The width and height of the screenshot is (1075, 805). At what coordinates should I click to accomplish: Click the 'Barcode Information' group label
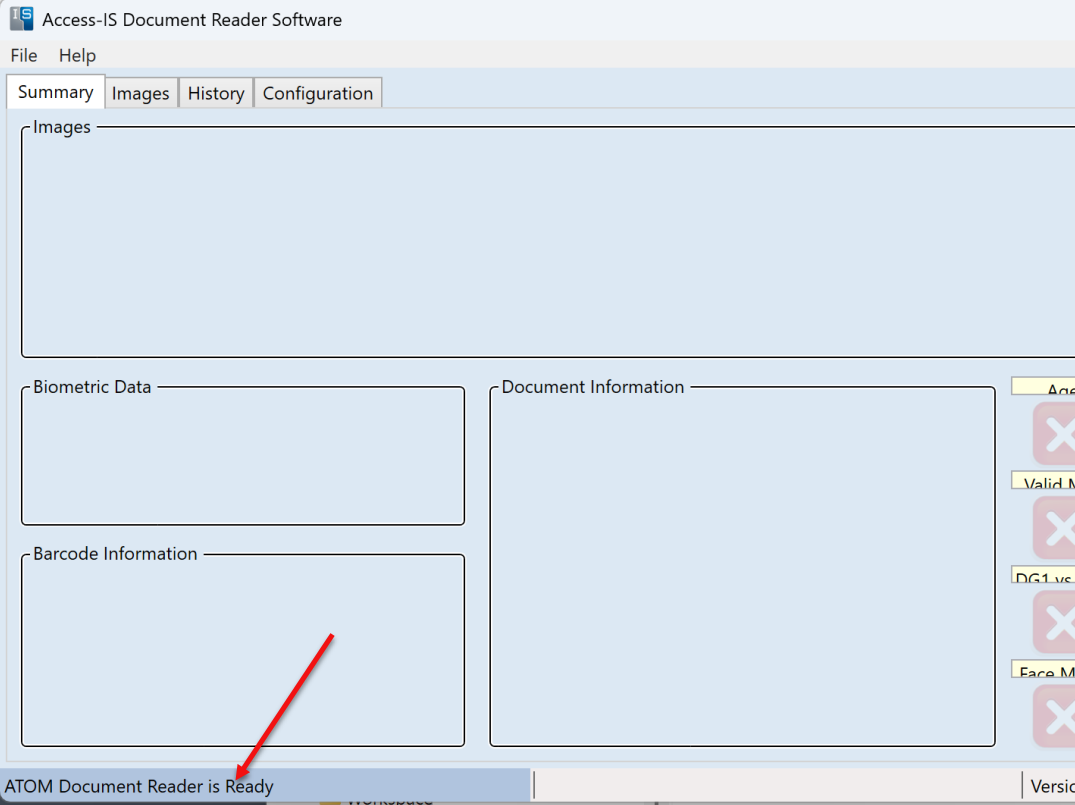click(115, 553)
